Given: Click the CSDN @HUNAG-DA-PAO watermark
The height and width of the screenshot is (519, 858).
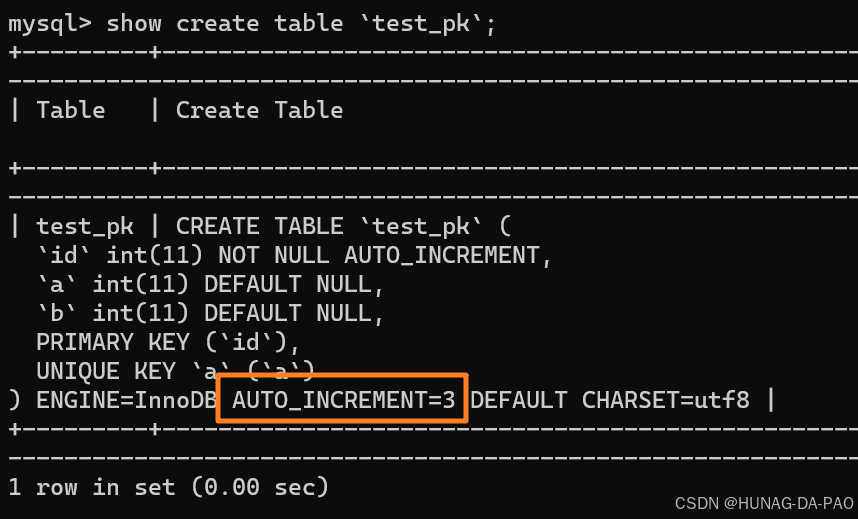Looking at the screenshot, I should point(764,504).
